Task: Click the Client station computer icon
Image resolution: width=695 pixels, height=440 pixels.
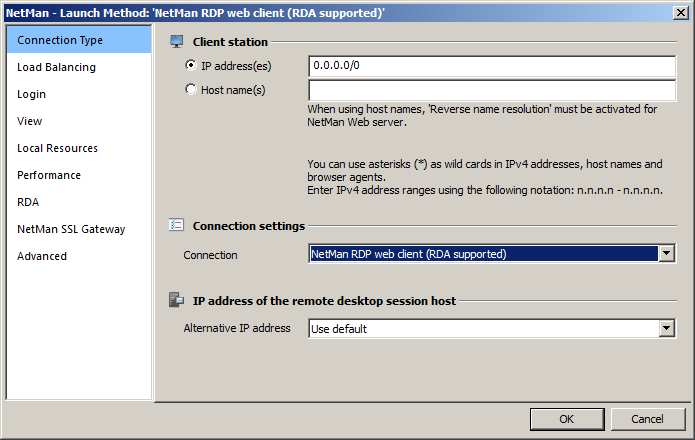Action: point(177,42)
